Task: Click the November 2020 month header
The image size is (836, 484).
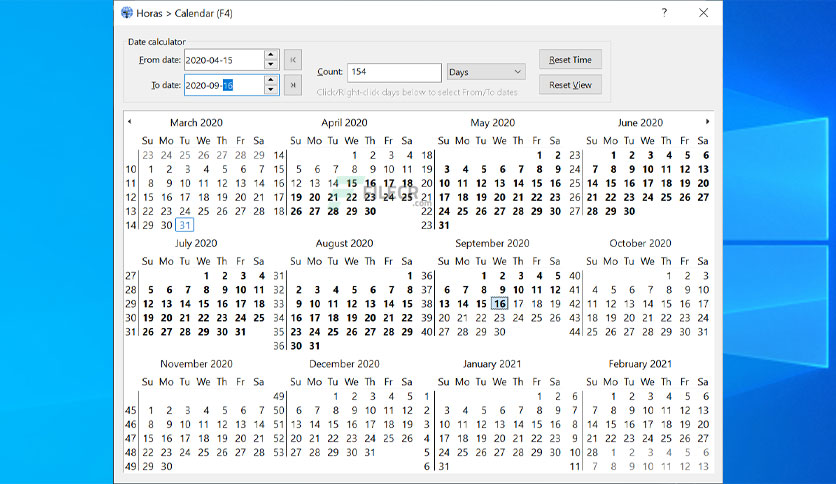Action: pyautogui.click(x=196, y=364)
